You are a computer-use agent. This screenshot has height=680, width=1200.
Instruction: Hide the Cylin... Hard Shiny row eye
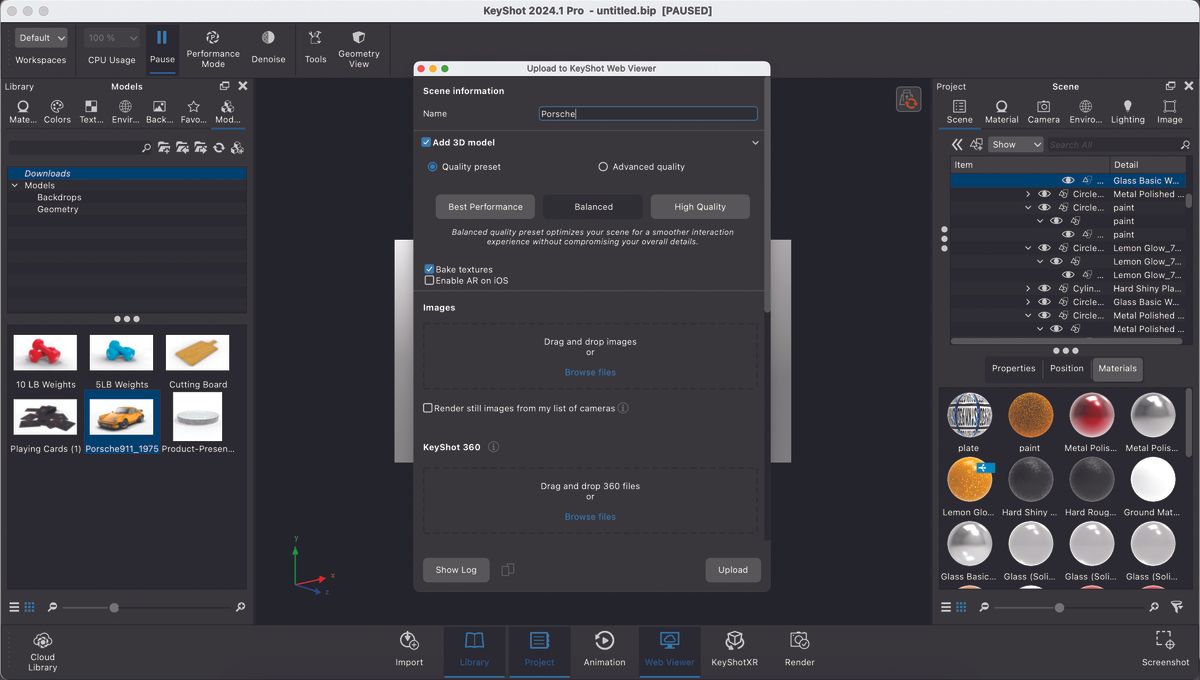pyautogui.click(x=1044, y=288)
